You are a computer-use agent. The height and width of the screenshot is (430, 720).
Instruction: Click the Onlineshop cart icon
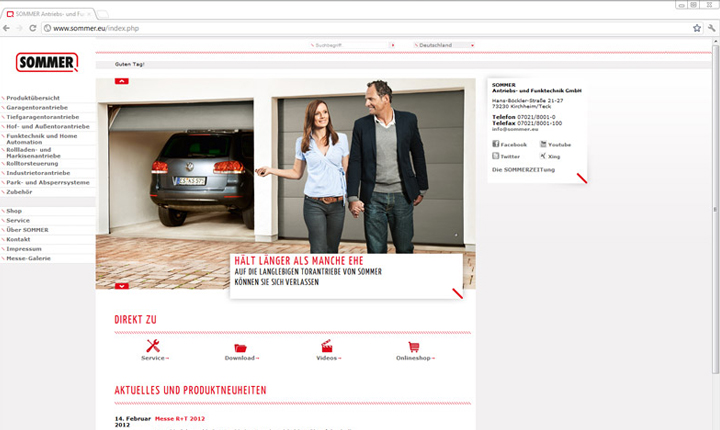[x=414, y=346]
